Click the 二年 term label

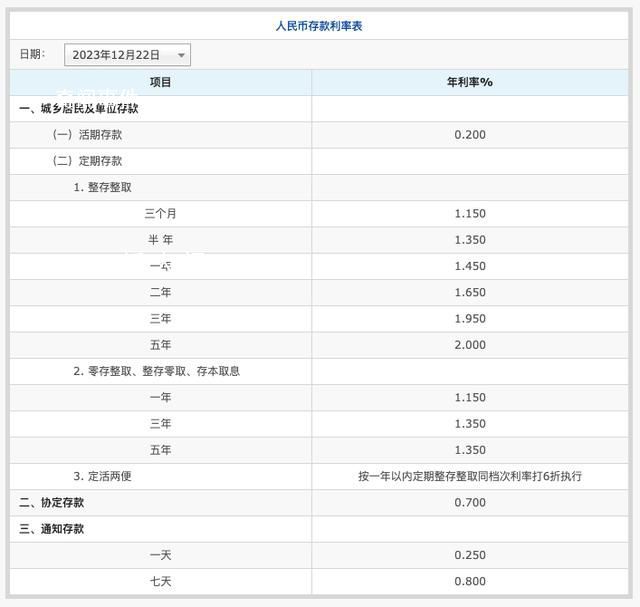160,293
